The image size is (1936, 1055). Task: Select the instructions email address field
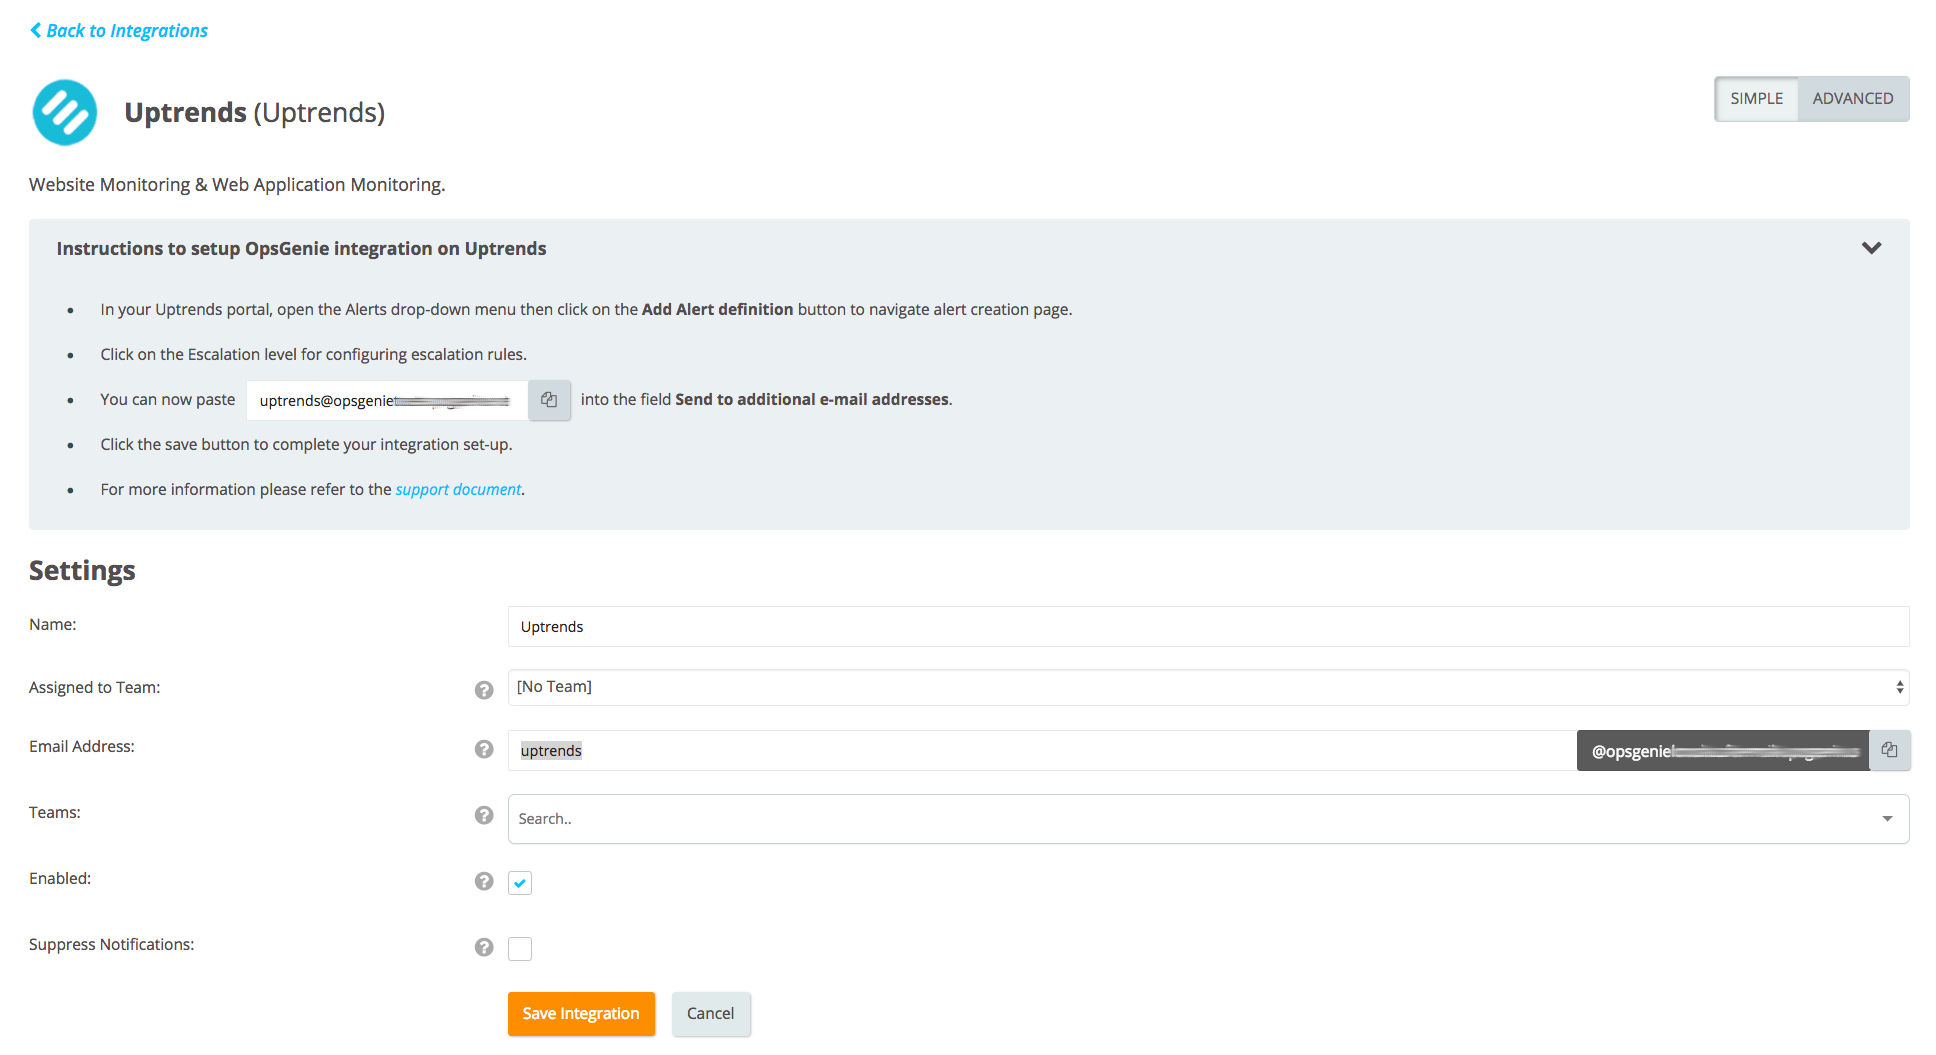click(x=387, y=400)
